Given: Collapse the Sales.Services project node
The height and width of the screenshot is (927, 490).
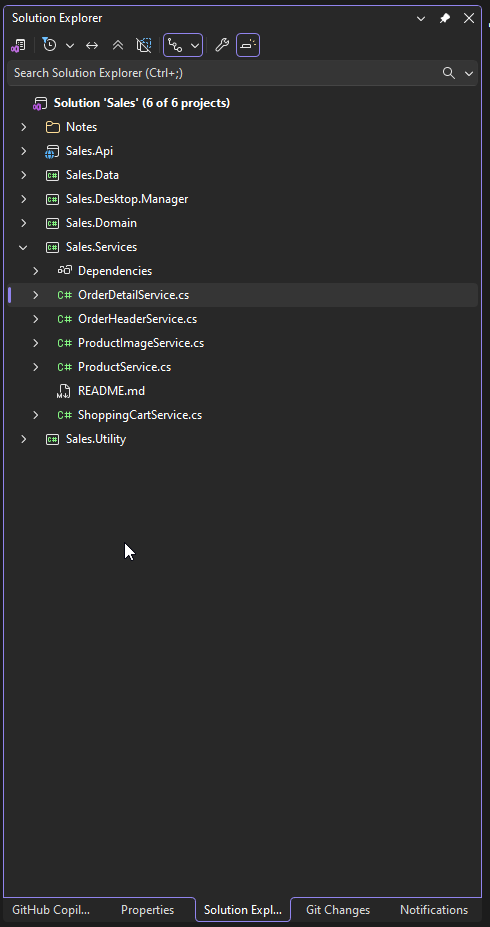Looking at the screenshot, I should 23,247.
